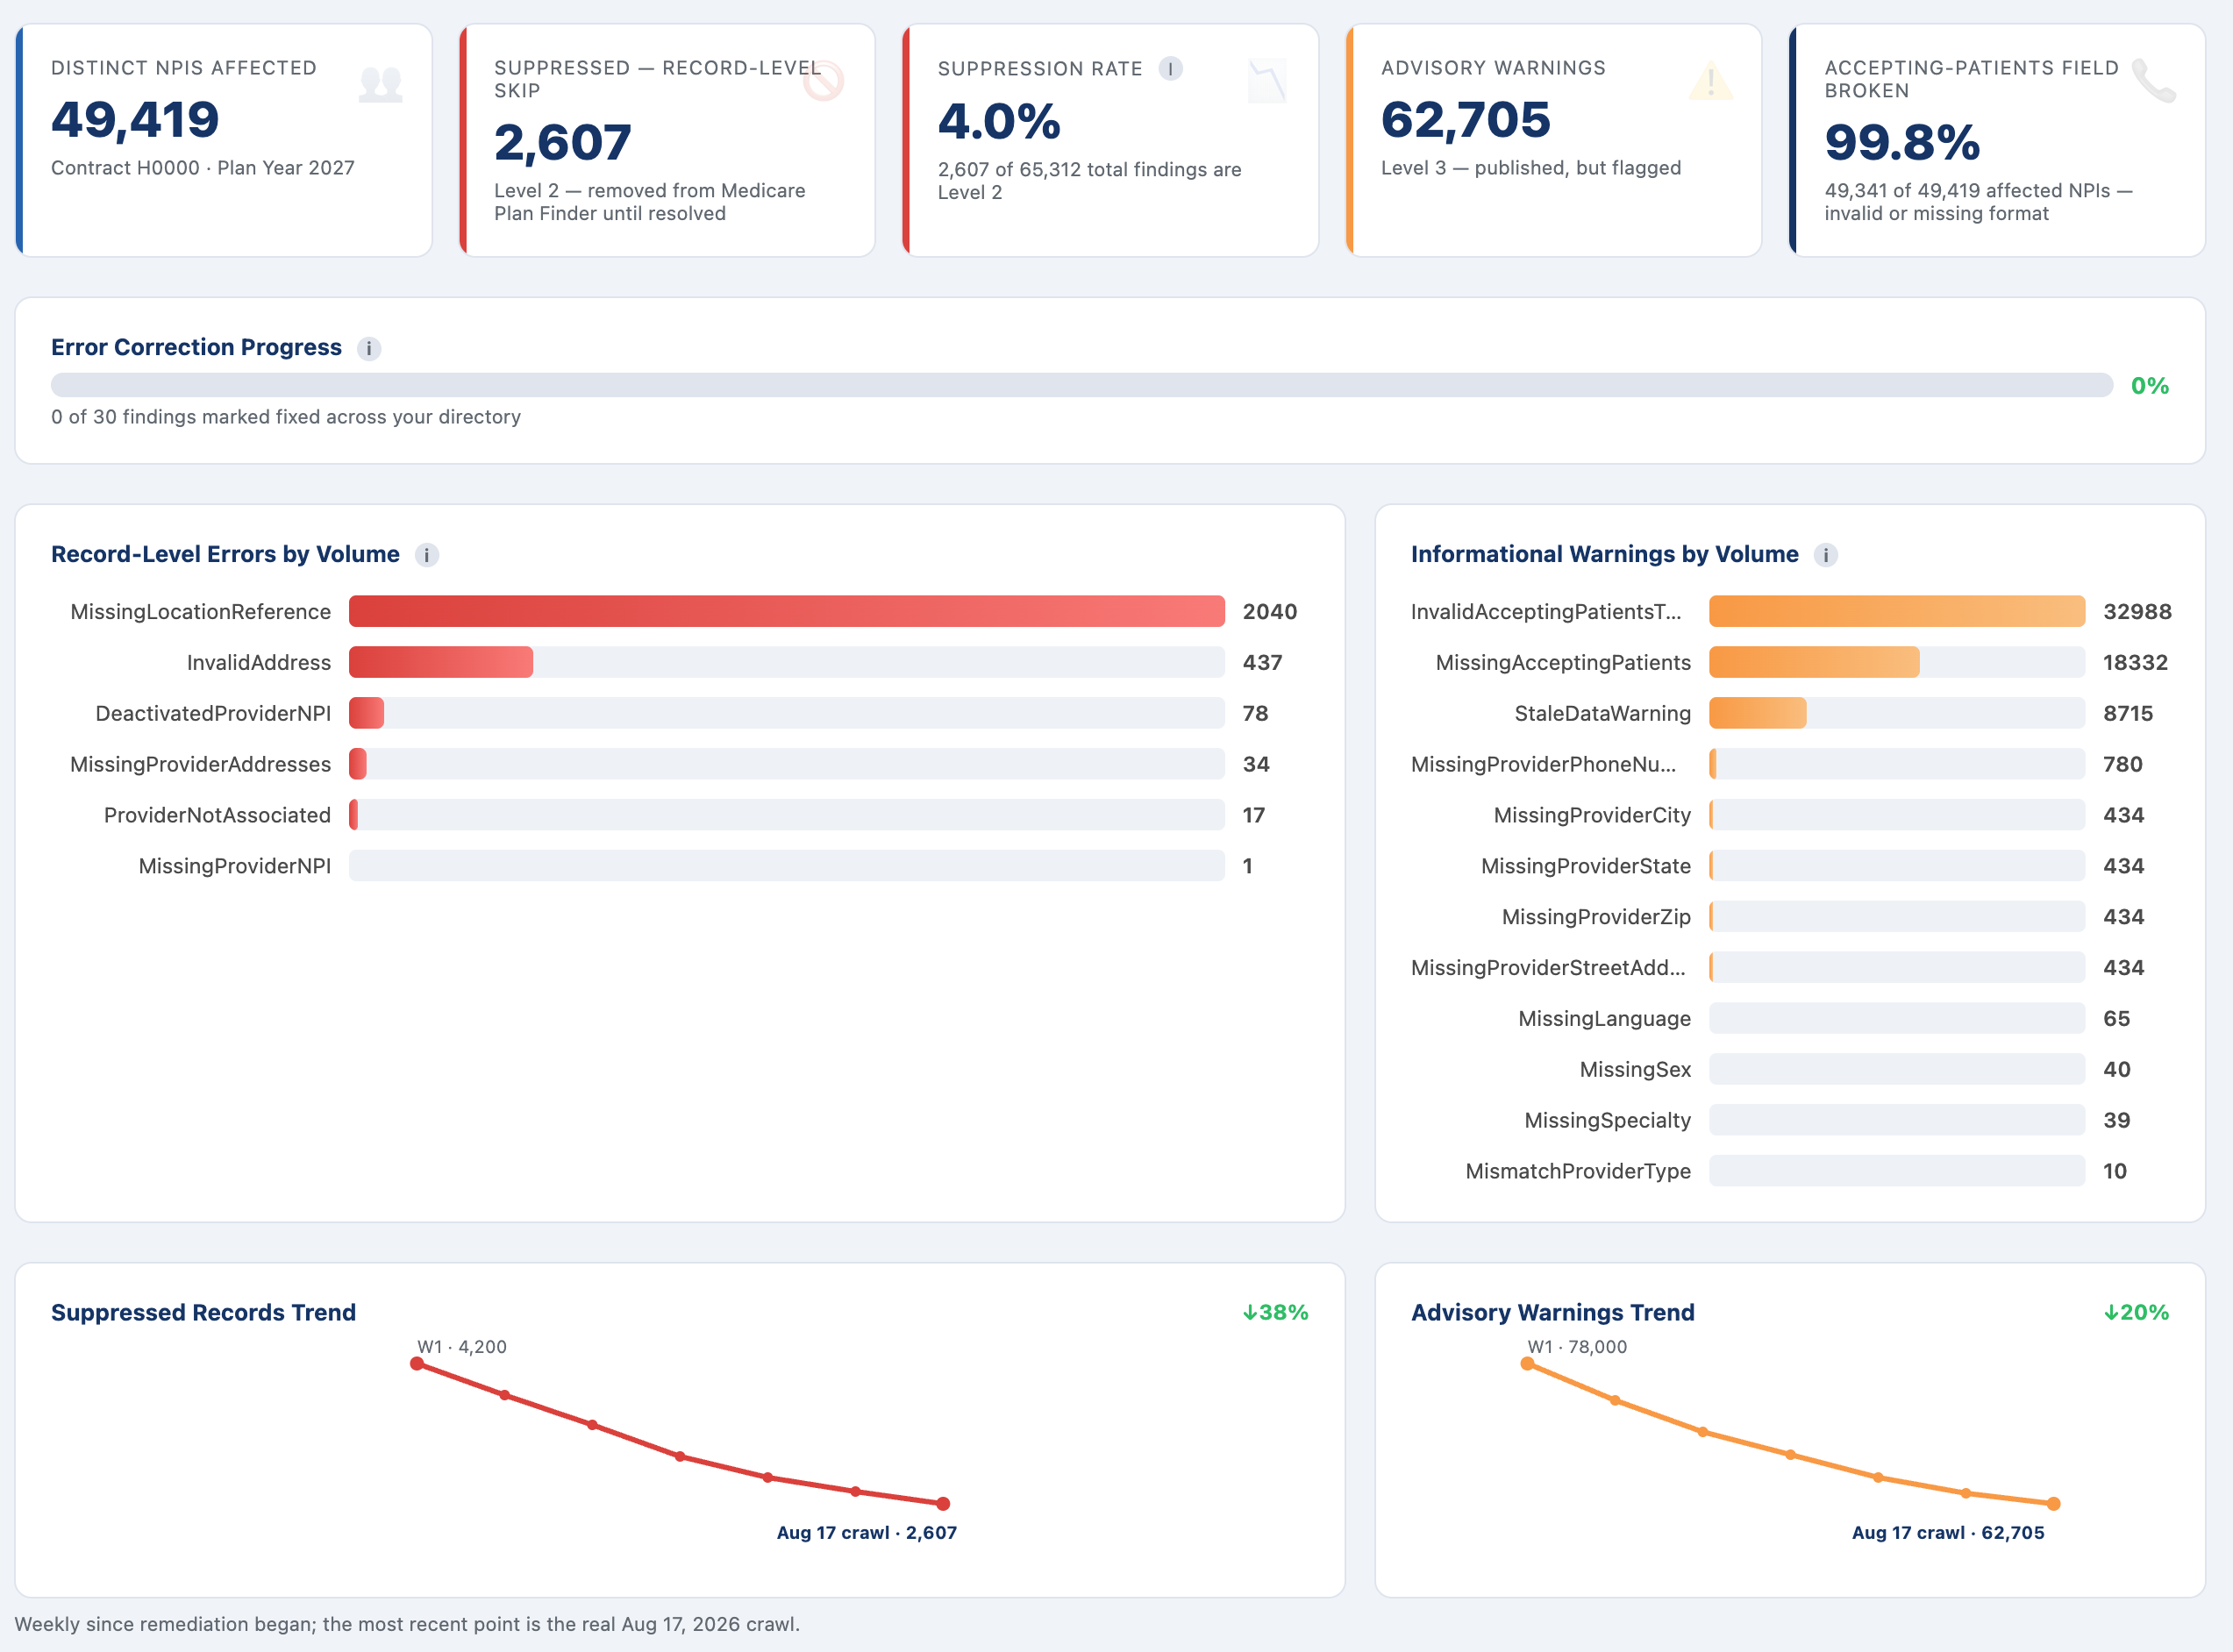Screen dimensions: 2233x1652
Task: Click Aug 17 crawl point on Advisory trend
Action: (2054, 1503)
